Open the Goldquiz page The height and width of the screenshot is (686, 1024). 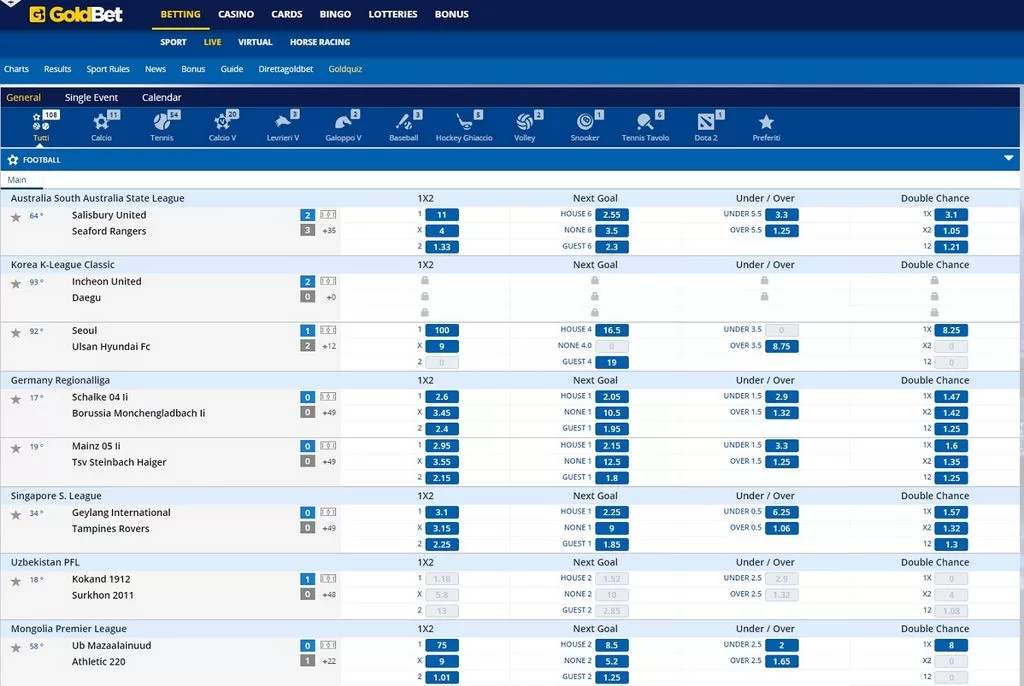(x=344, y=69)
